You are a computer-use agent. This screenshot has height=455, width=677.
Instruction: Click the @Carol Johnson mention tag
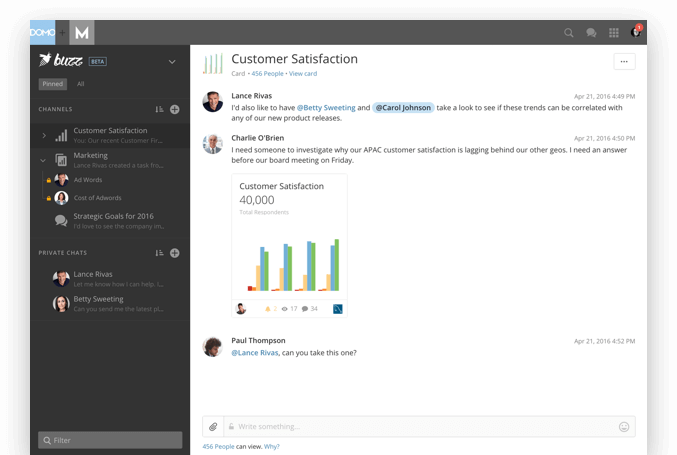[403, 107]
